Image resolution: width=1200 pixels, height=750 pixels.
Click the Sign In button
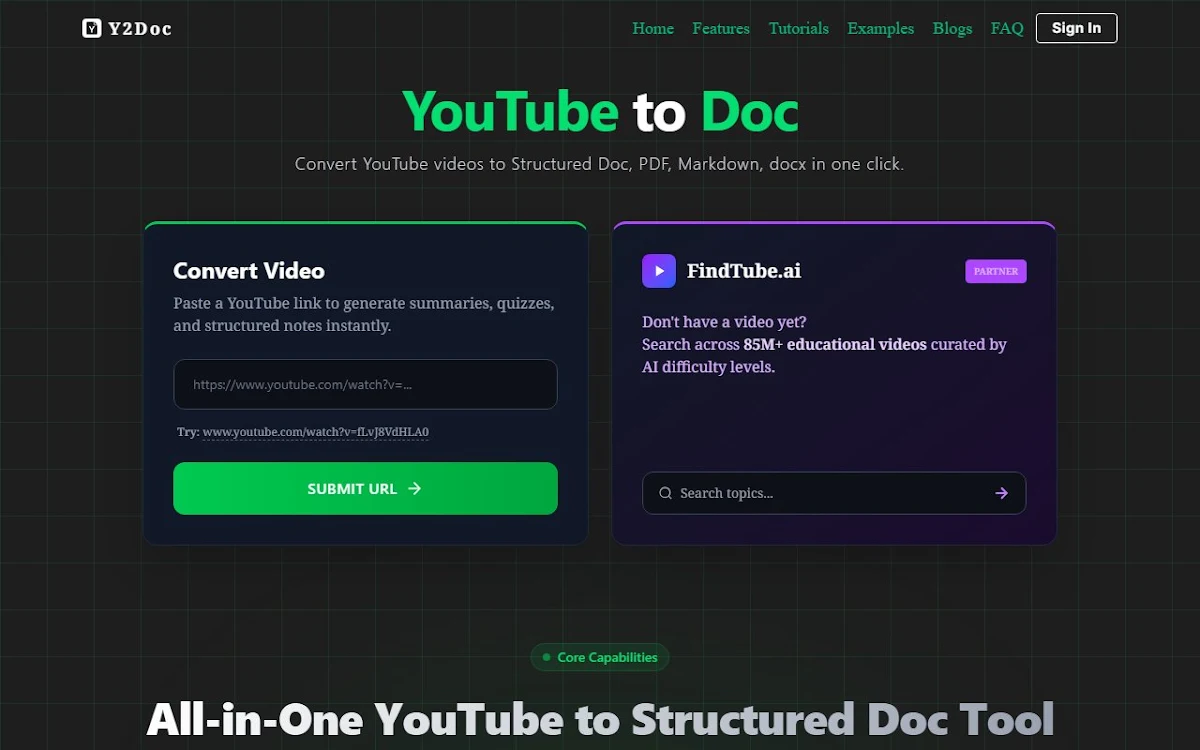click(1076, 28)
